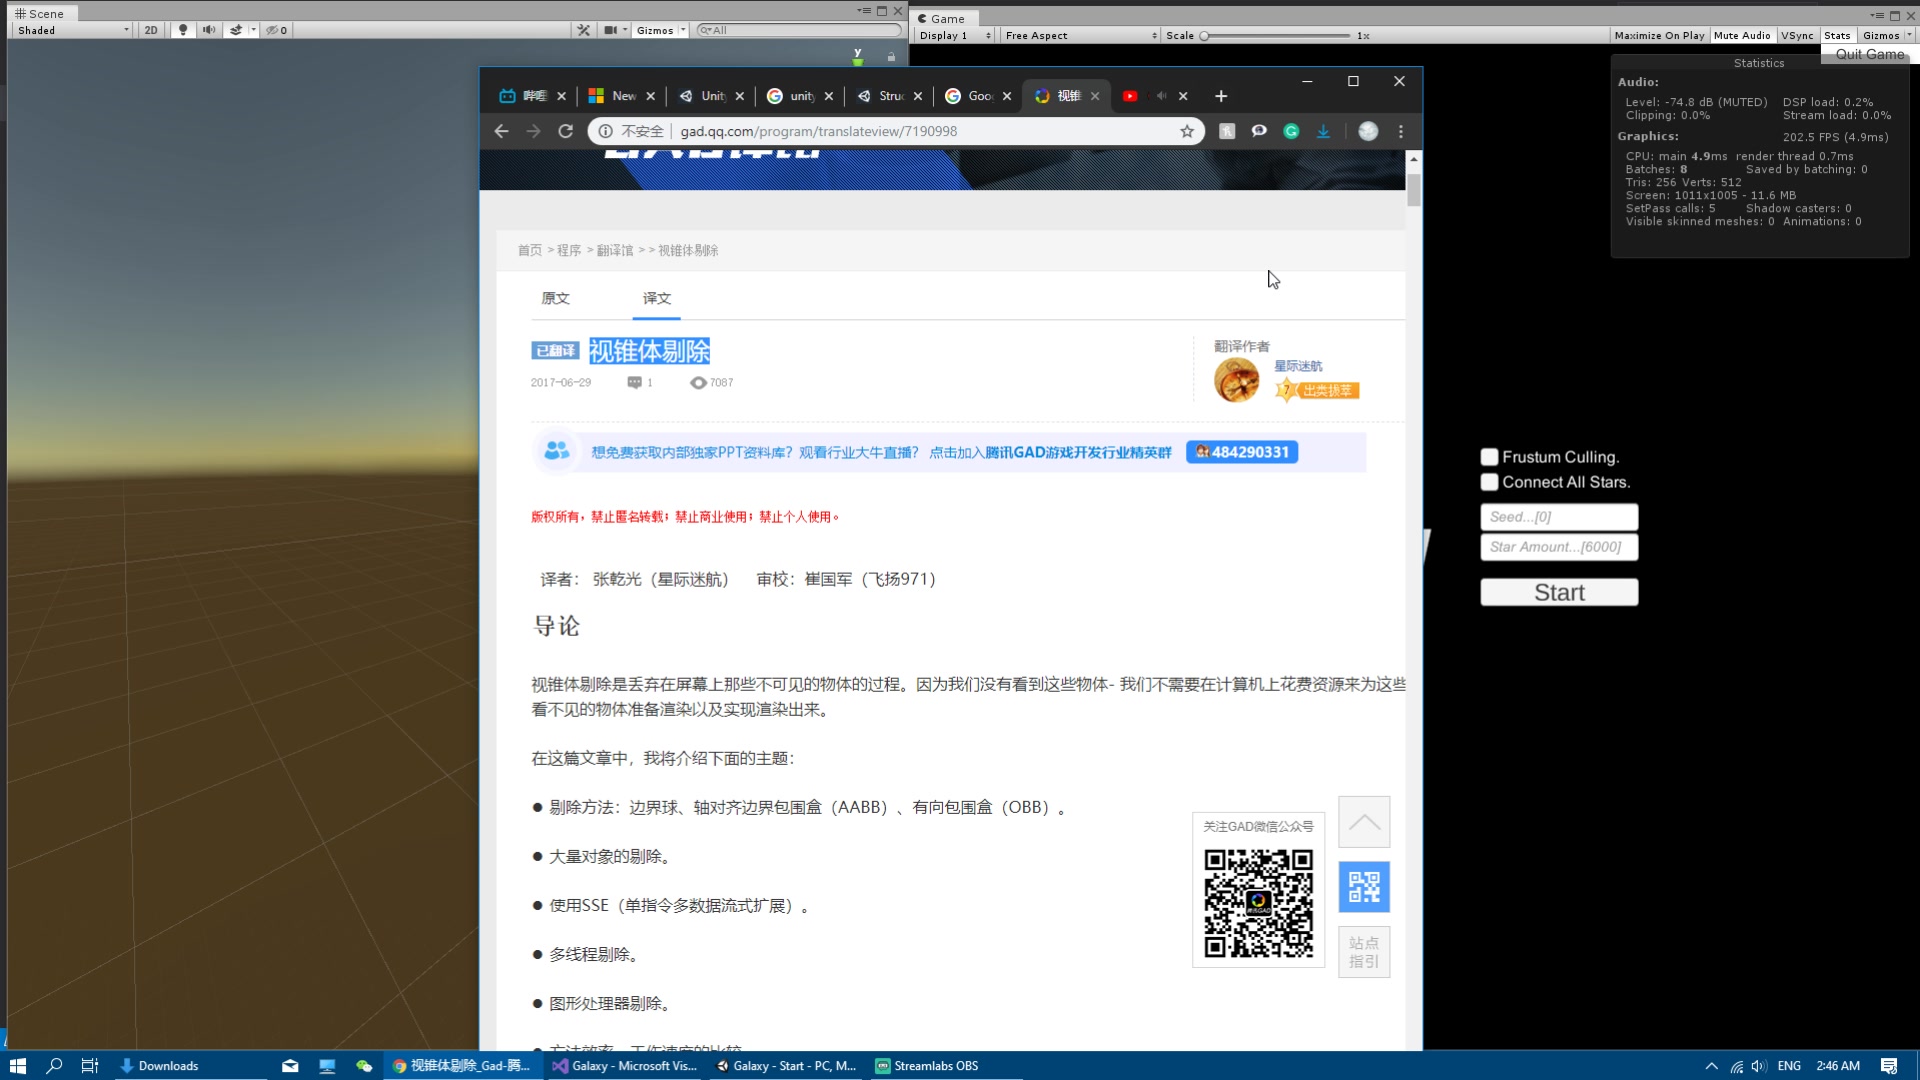This screenshot has height=1080, width=1920.
Task: Click the QR code blue button
Action: click(x=1364, y=886)
